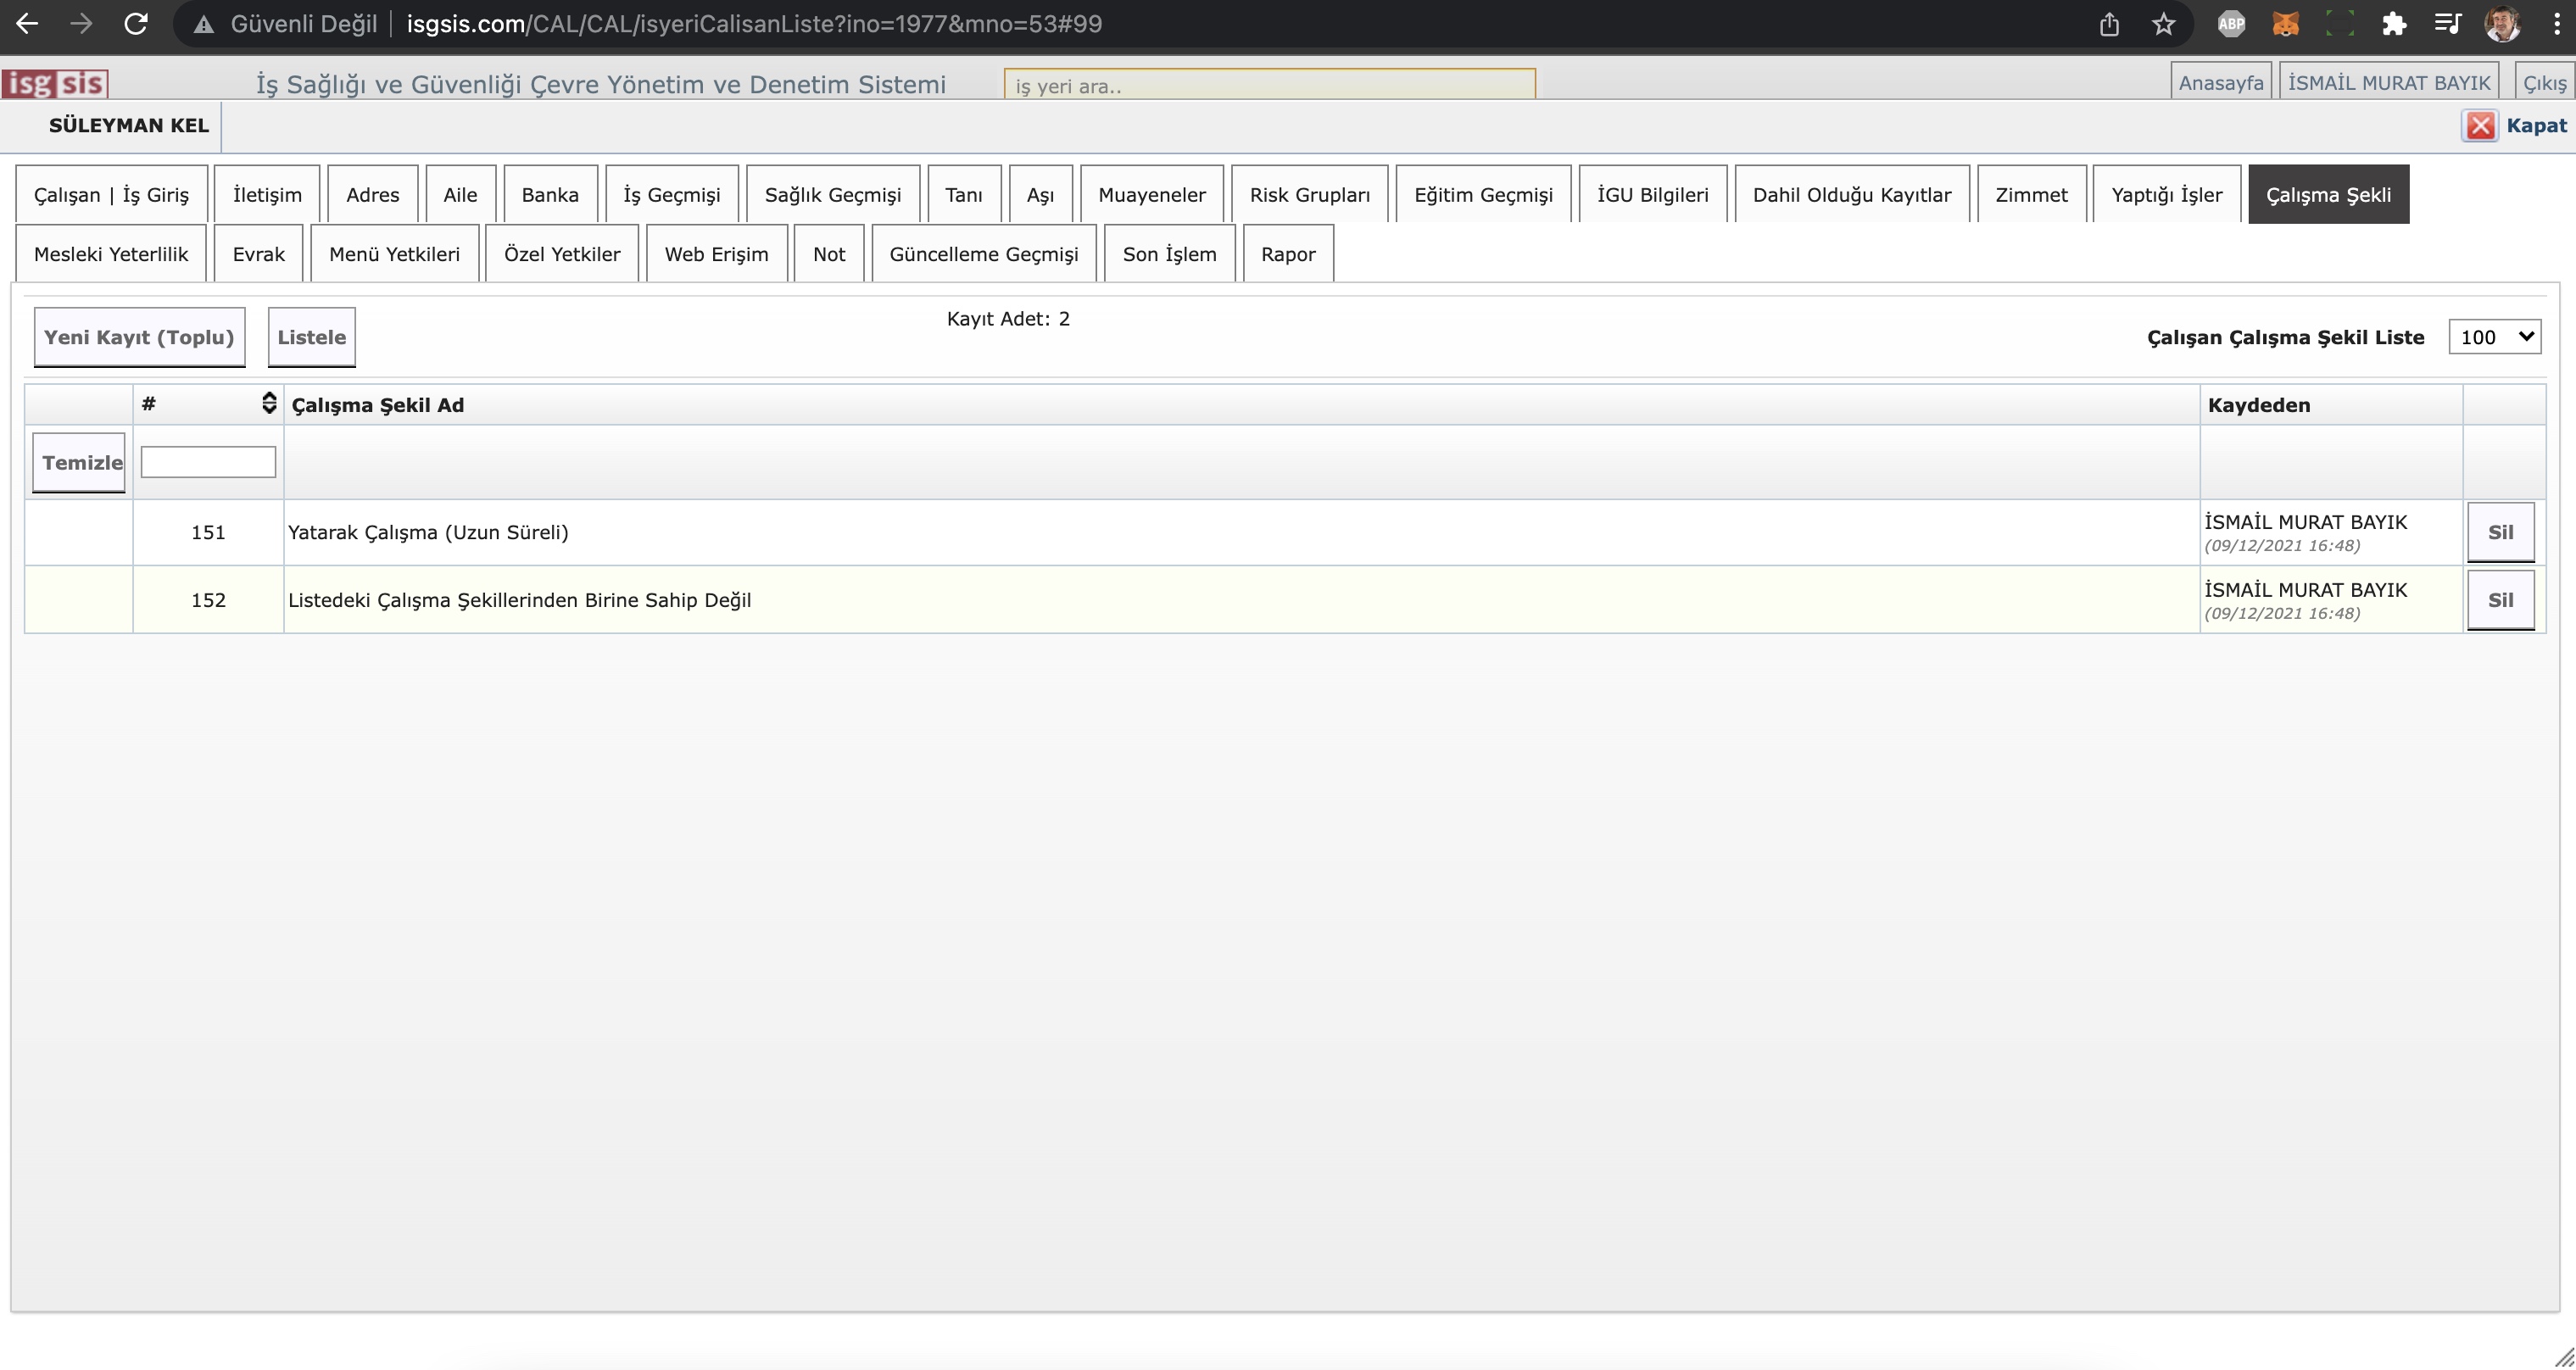Click the red Kapat close icon
This screenshot has height=1370, width=2576.
click(x=2479, y=126)
